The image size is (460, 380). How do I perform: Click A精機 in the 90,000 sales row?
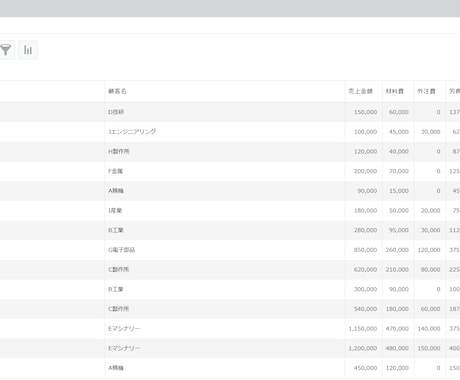pos(116,191)
